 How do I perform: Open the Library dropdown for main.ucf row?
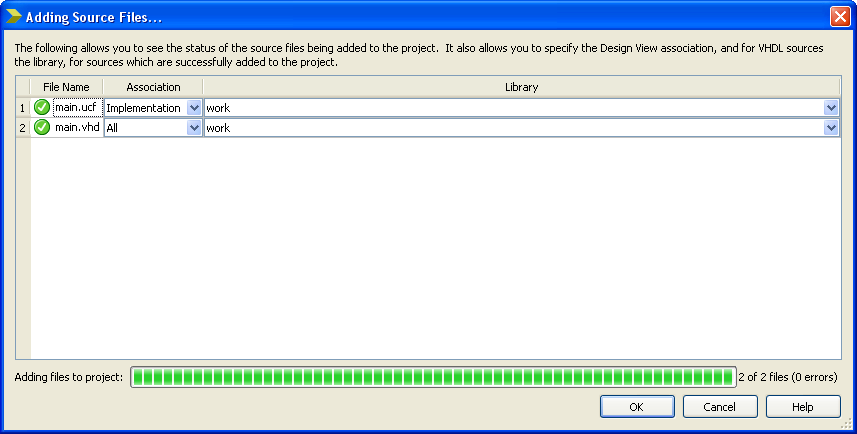point(831,107)
